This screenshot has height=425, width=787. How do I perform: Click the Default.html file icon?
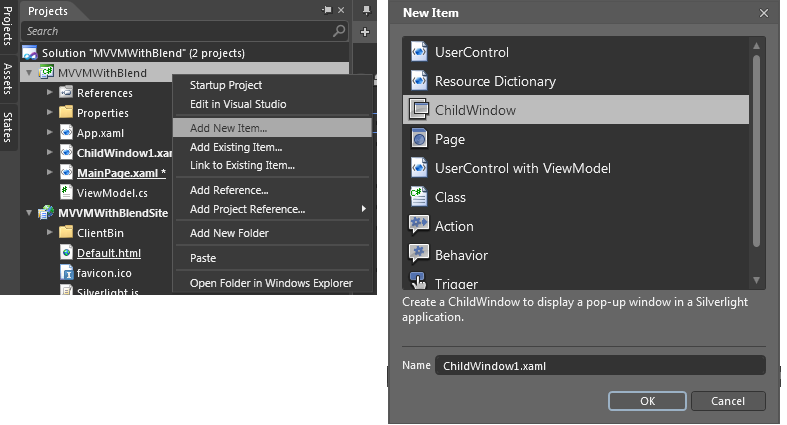click(66, 252)
